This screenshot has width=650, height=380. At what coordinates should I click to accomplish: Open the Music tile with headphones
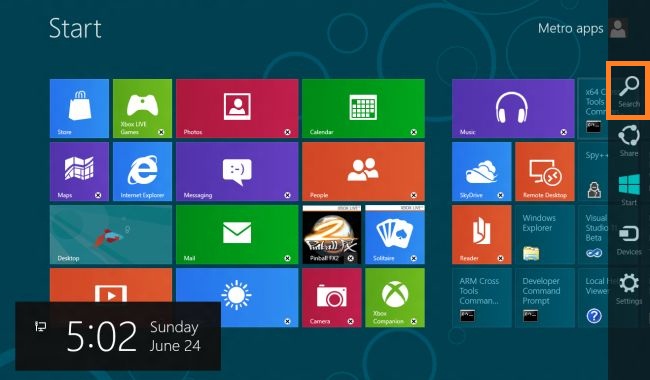coord(513,108)
